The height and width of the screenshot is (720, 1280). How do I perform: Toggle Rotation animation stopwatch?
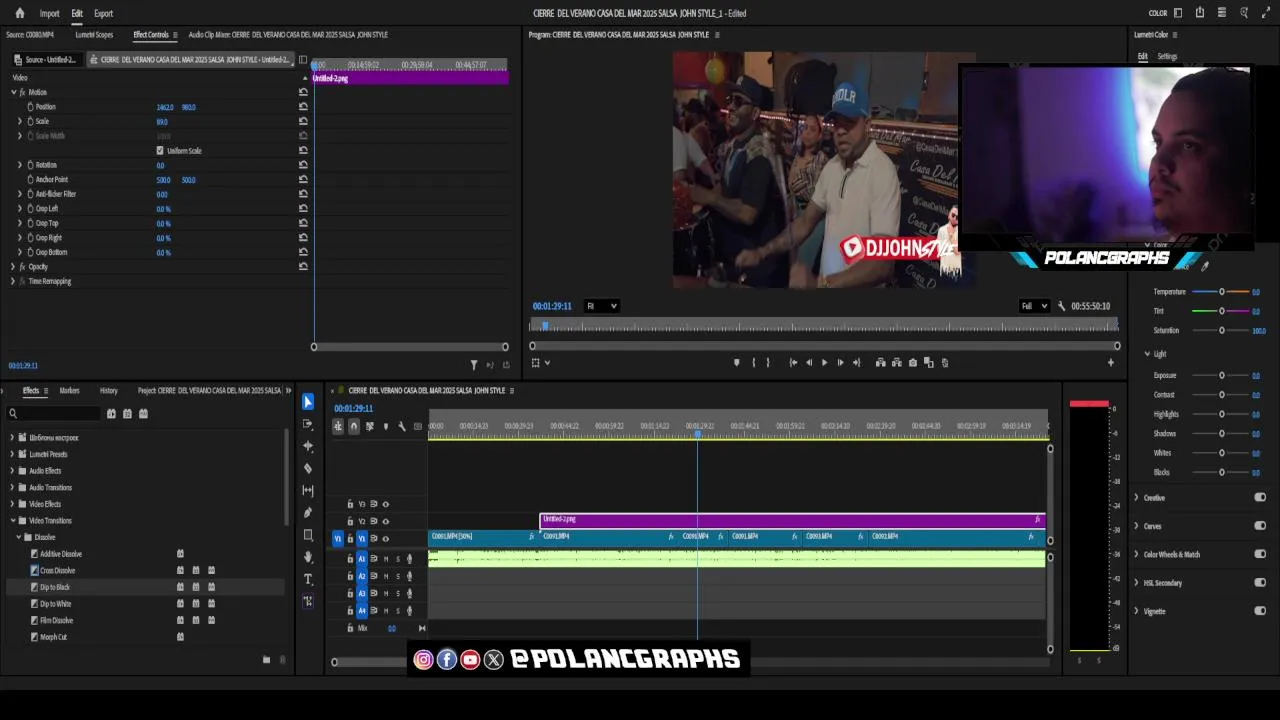click(30, 165)
